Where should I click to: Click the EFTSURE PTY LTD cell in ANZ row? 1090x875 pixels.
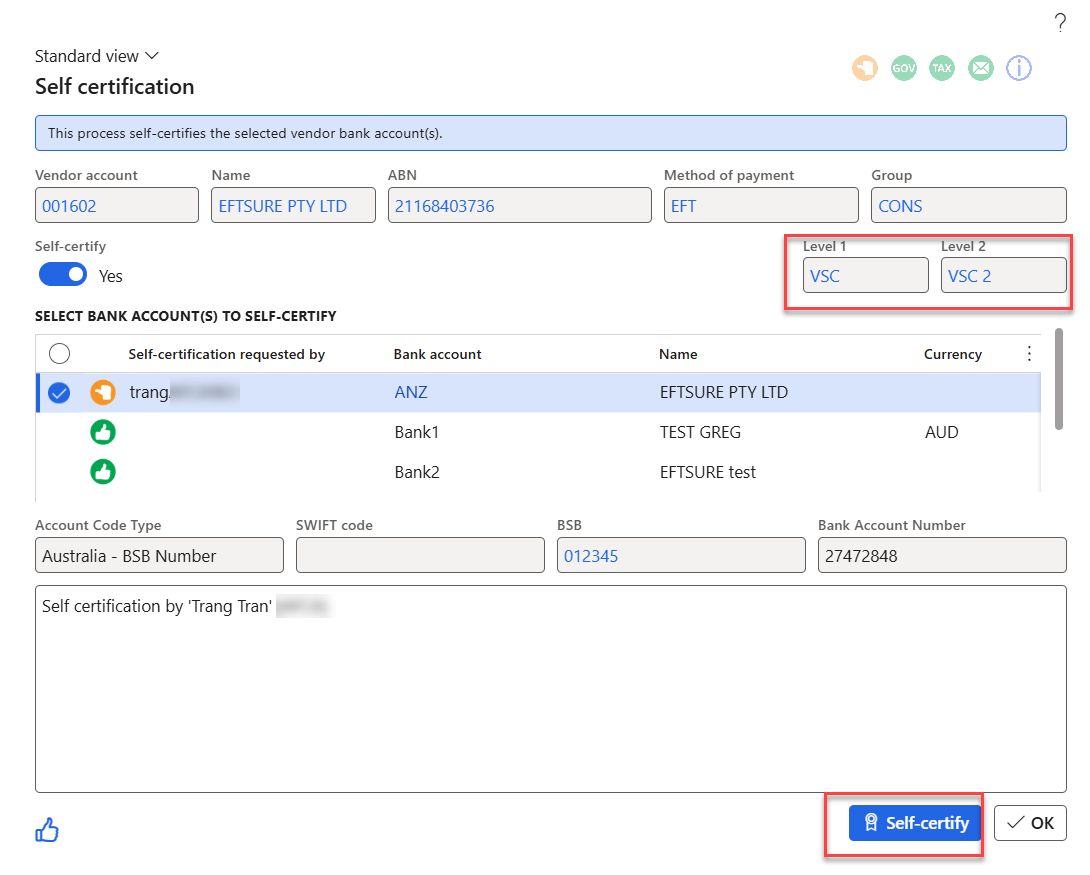pos(724,393)
